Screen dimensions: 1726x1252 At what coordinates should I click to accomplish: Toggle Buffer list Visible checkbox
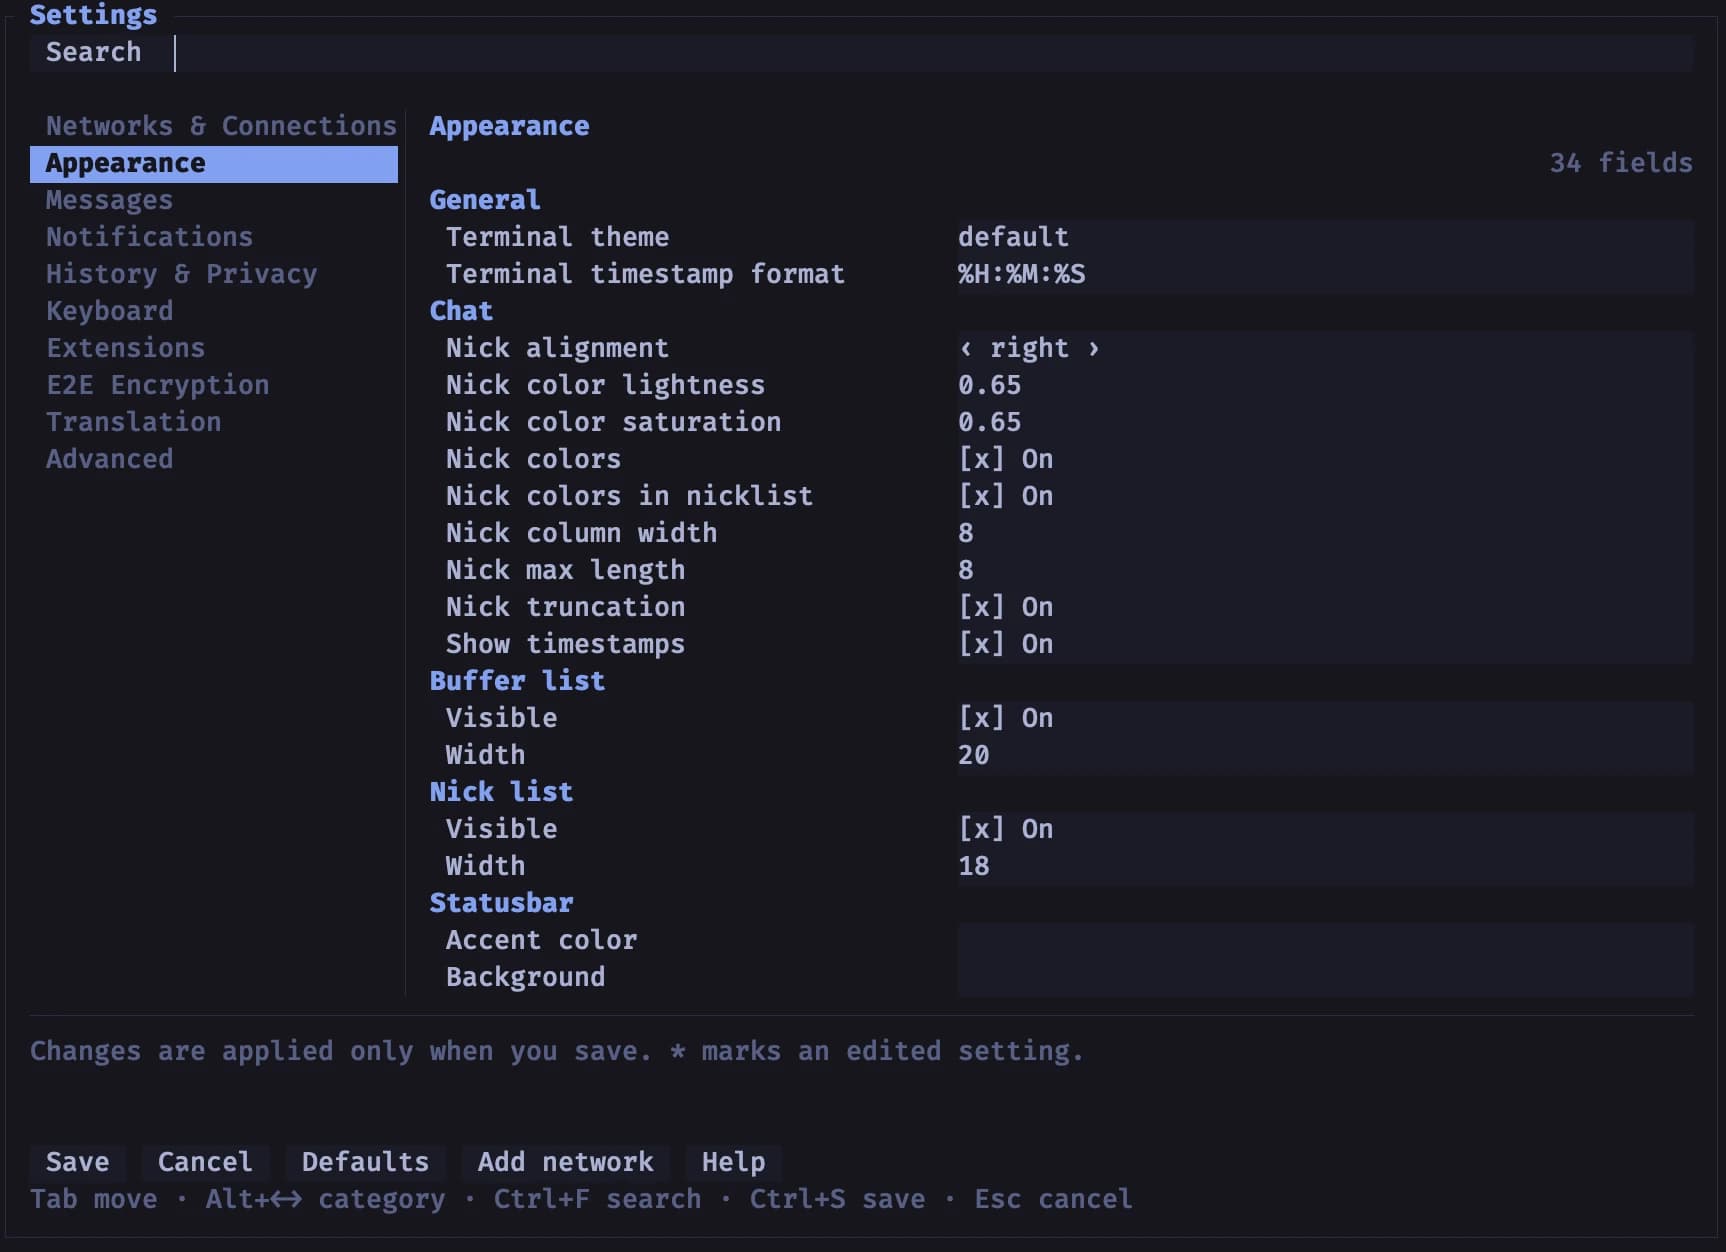[x=982, y=718]
